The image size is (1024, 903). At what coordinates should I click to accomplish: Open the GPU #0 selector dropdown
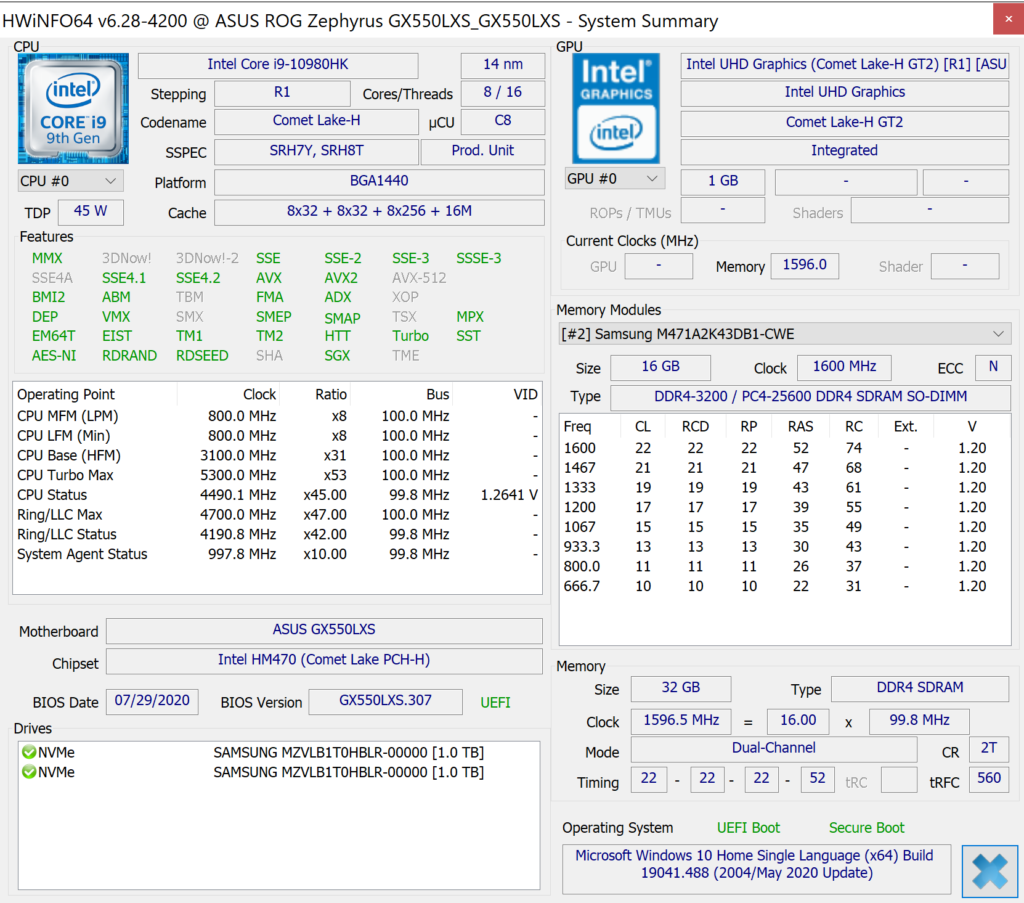614,179
